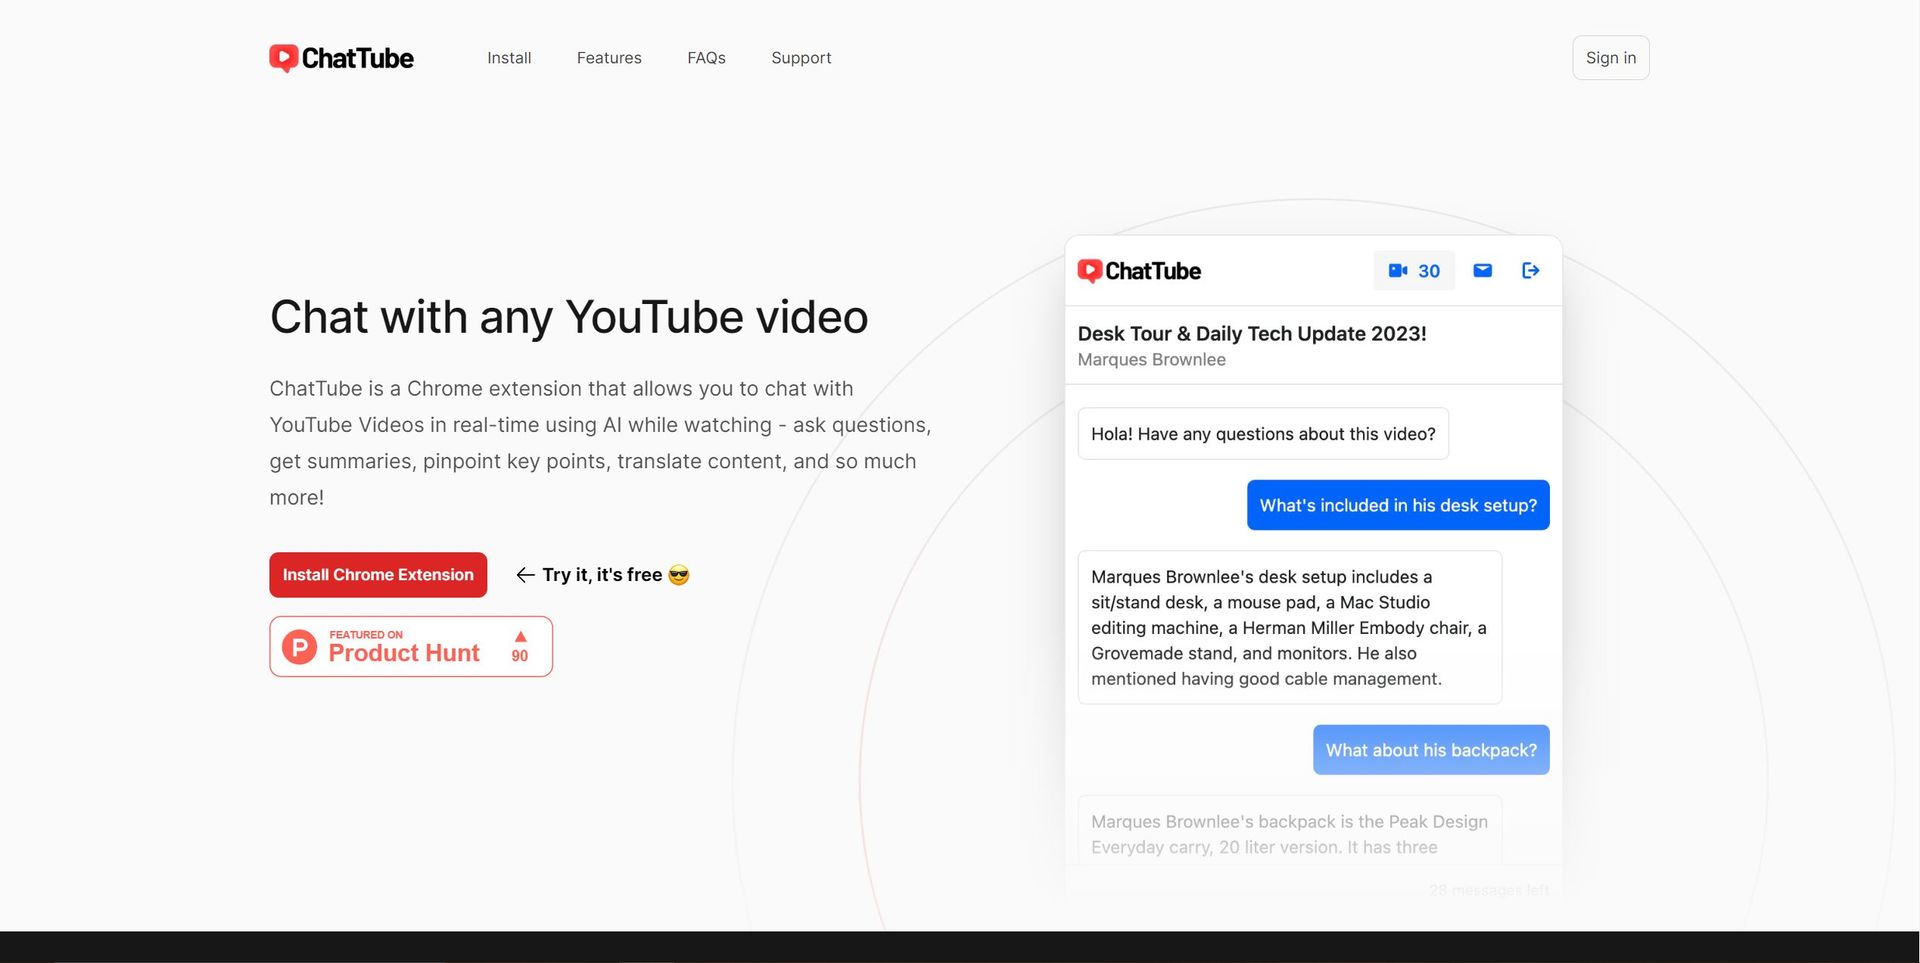Click the 'Hola!' greeting message bubble
Screen dimensions: 1920x963
(x=1262, y=434)
